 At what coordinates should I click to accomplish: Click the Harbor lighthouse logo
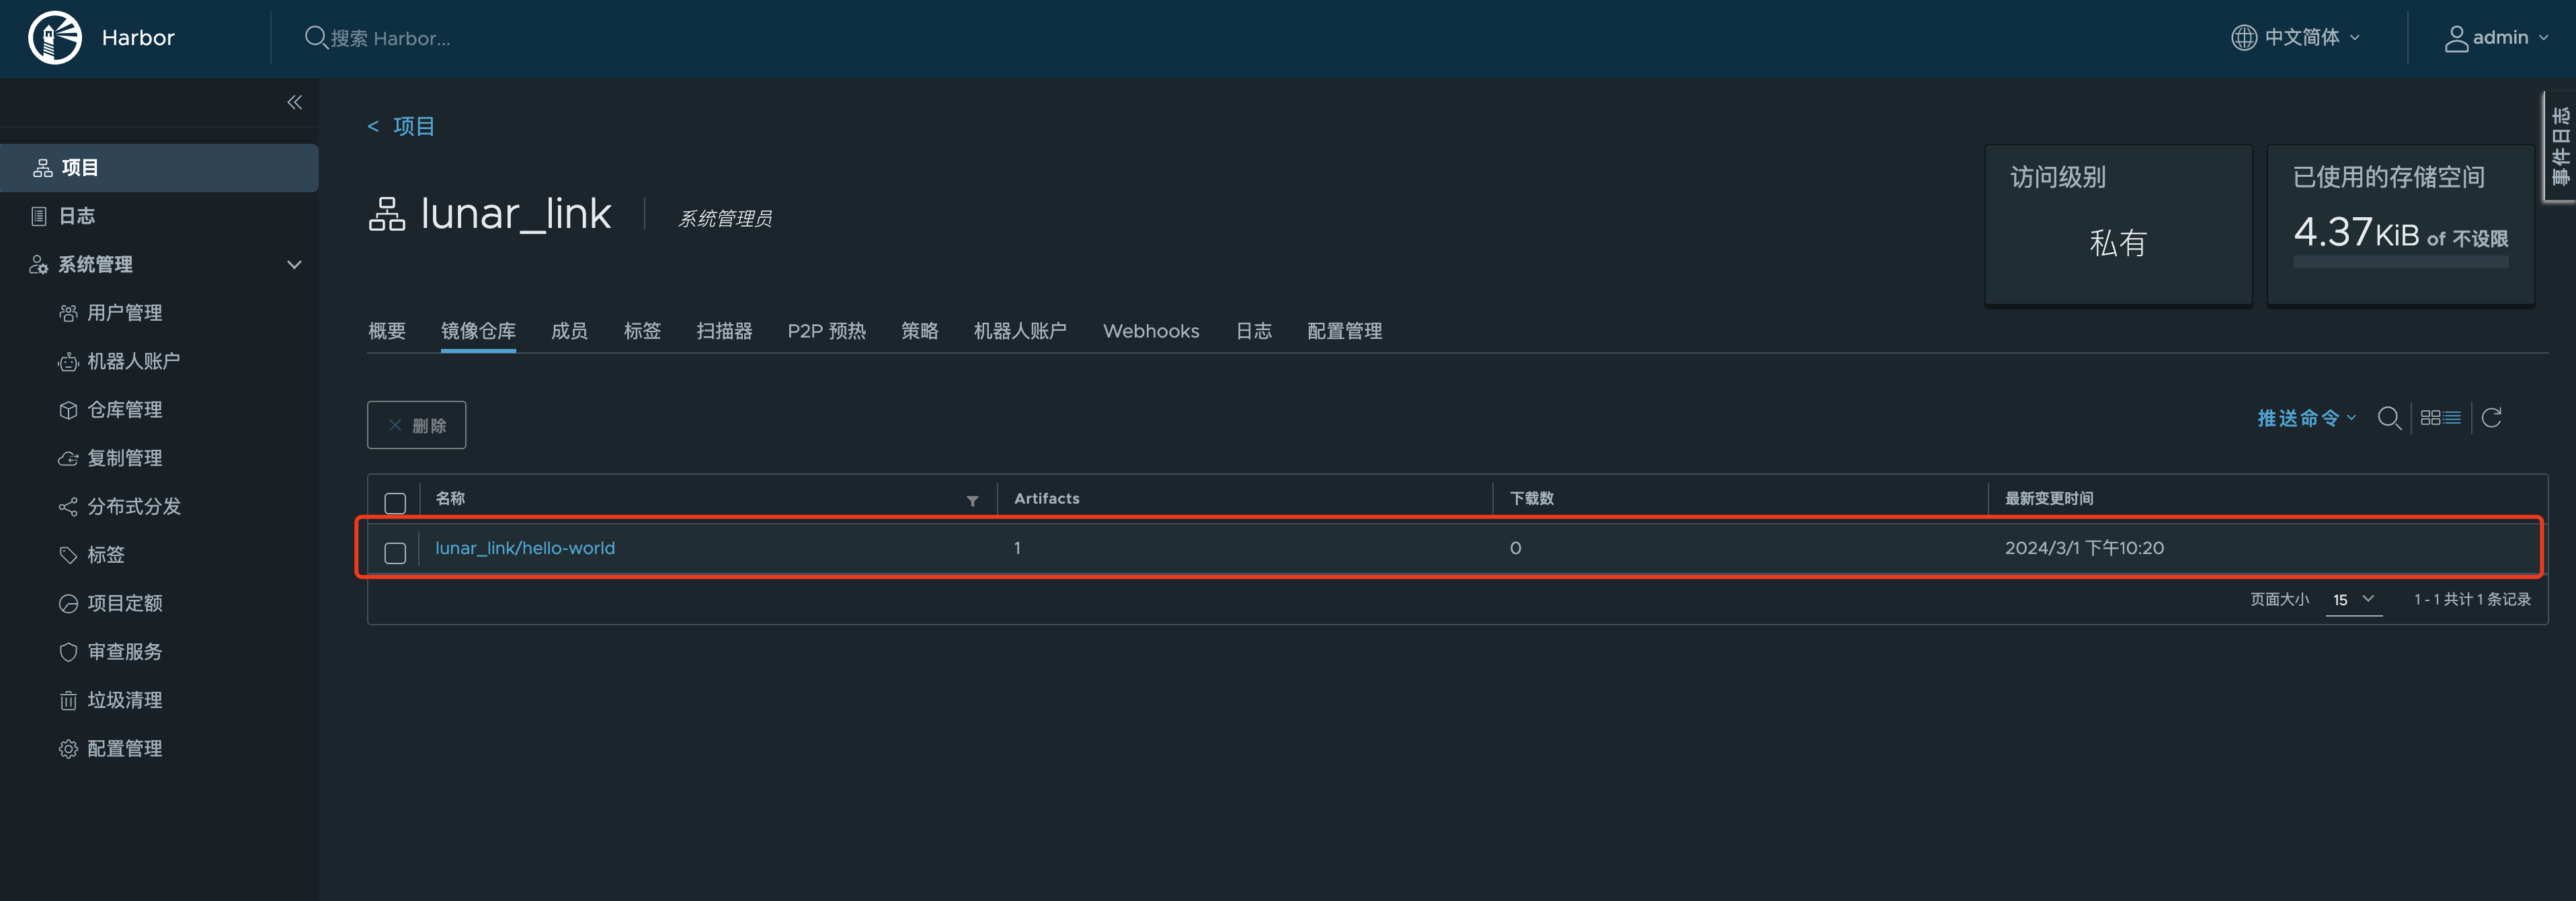[55, 38]
